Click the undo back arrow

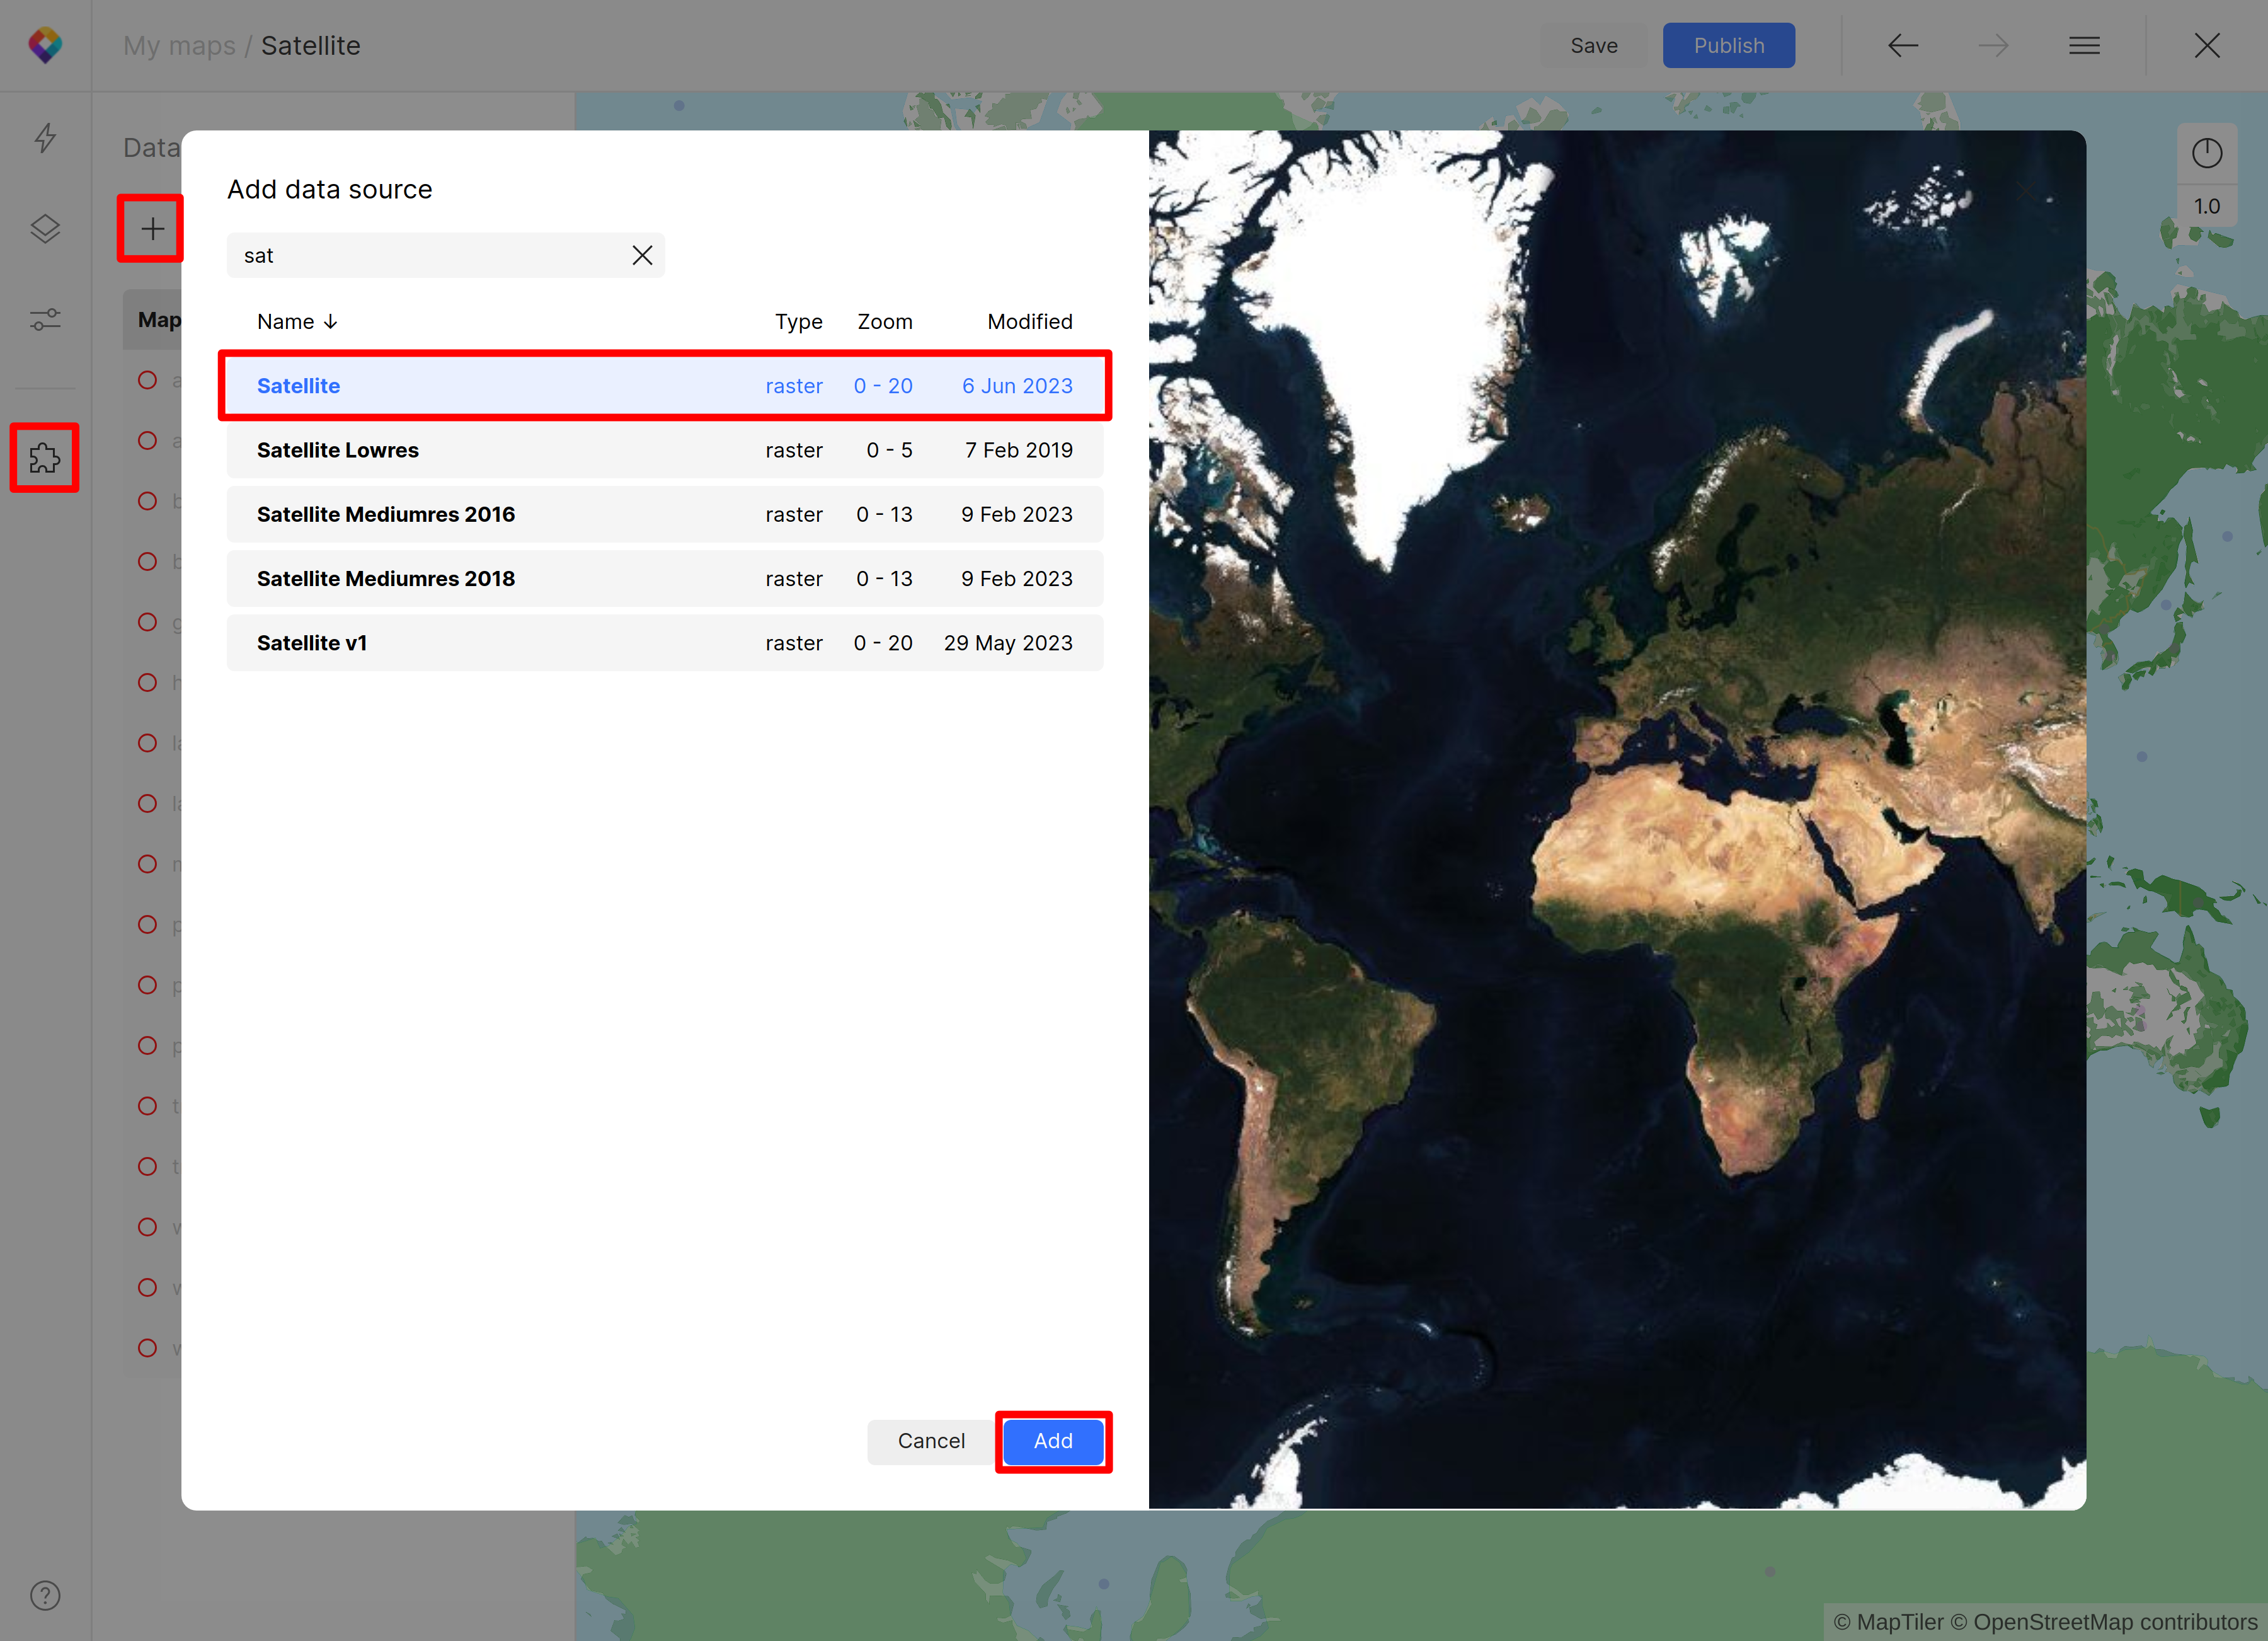click(1902, 45)
